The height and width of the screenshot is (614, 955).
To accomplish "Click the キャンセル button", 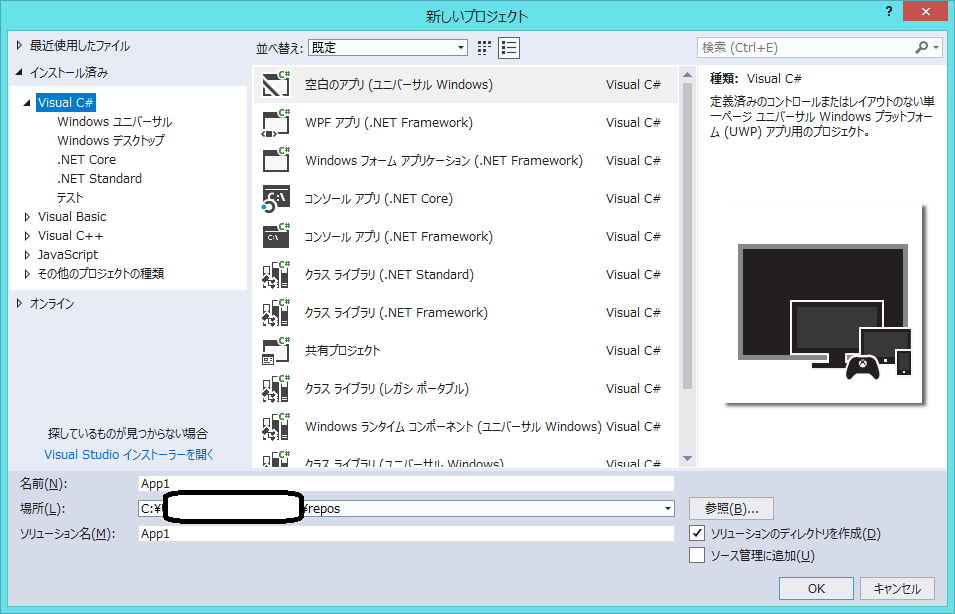I will 897,588.
